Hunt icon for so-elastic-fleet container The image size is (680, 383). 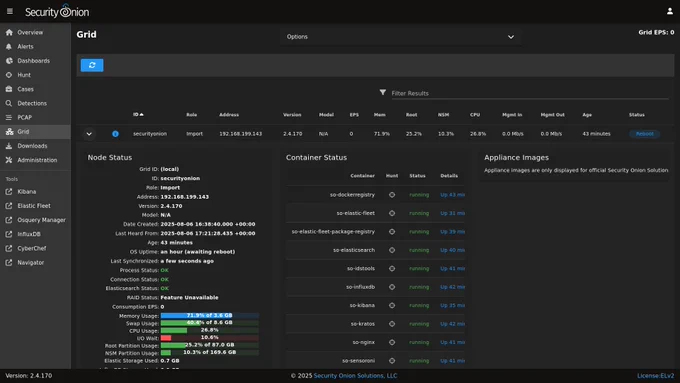point(392,213)
